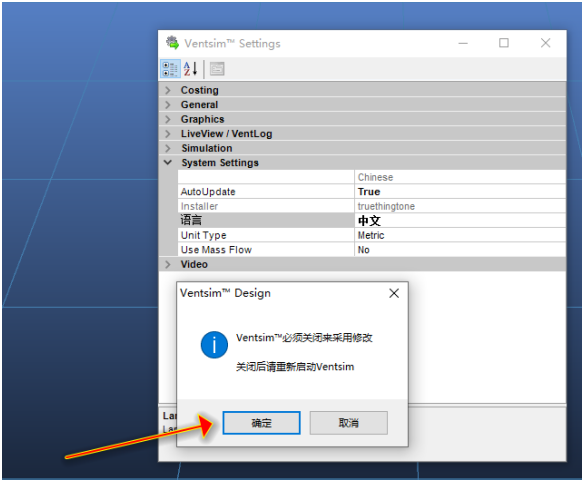
Task: Select the 语言 language property
Action: (x=266, y=221)
